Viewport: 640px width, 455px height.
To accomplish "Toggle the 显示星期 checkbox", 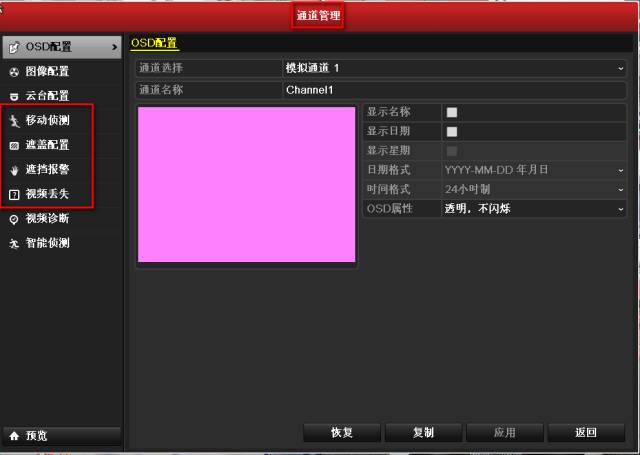I will coord(452,151).
